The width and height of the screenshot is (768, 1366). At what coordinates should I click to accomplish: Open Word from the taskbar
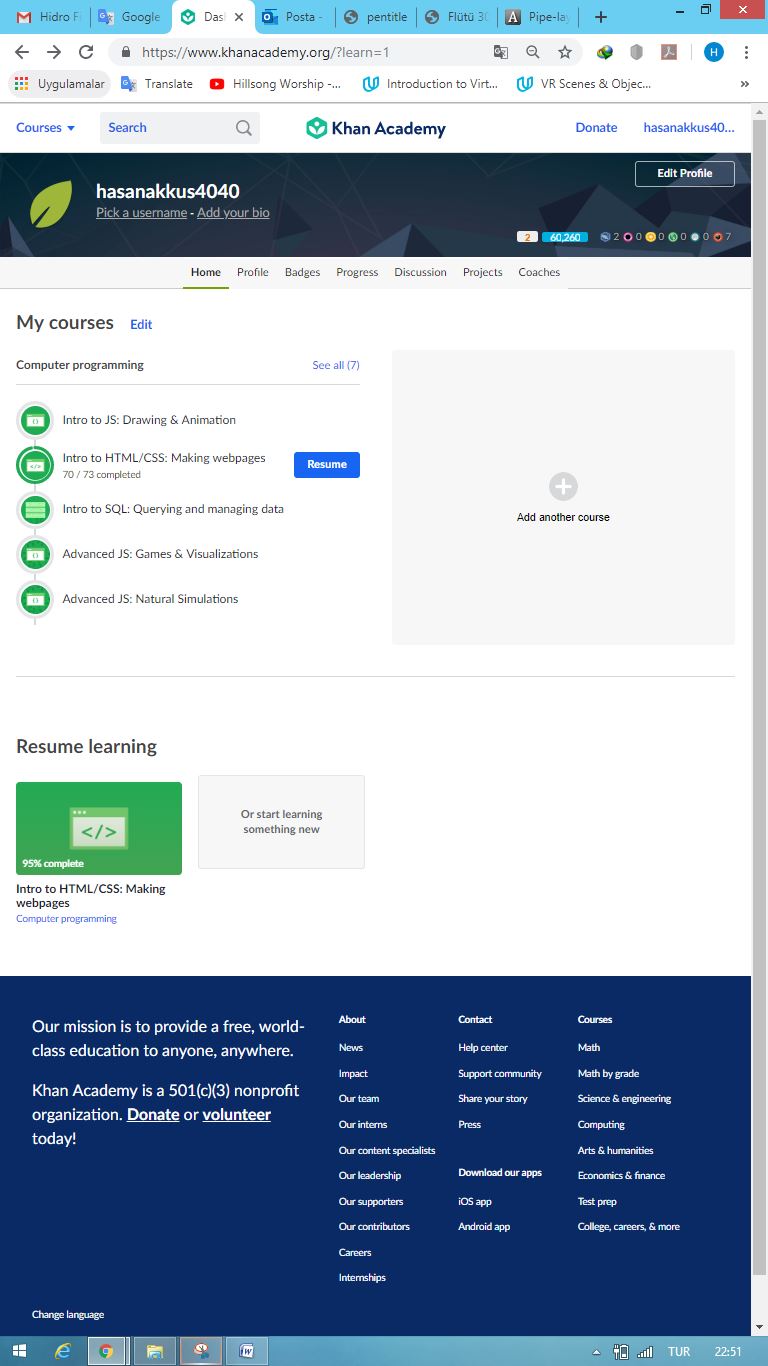[x=246, y=1351]
